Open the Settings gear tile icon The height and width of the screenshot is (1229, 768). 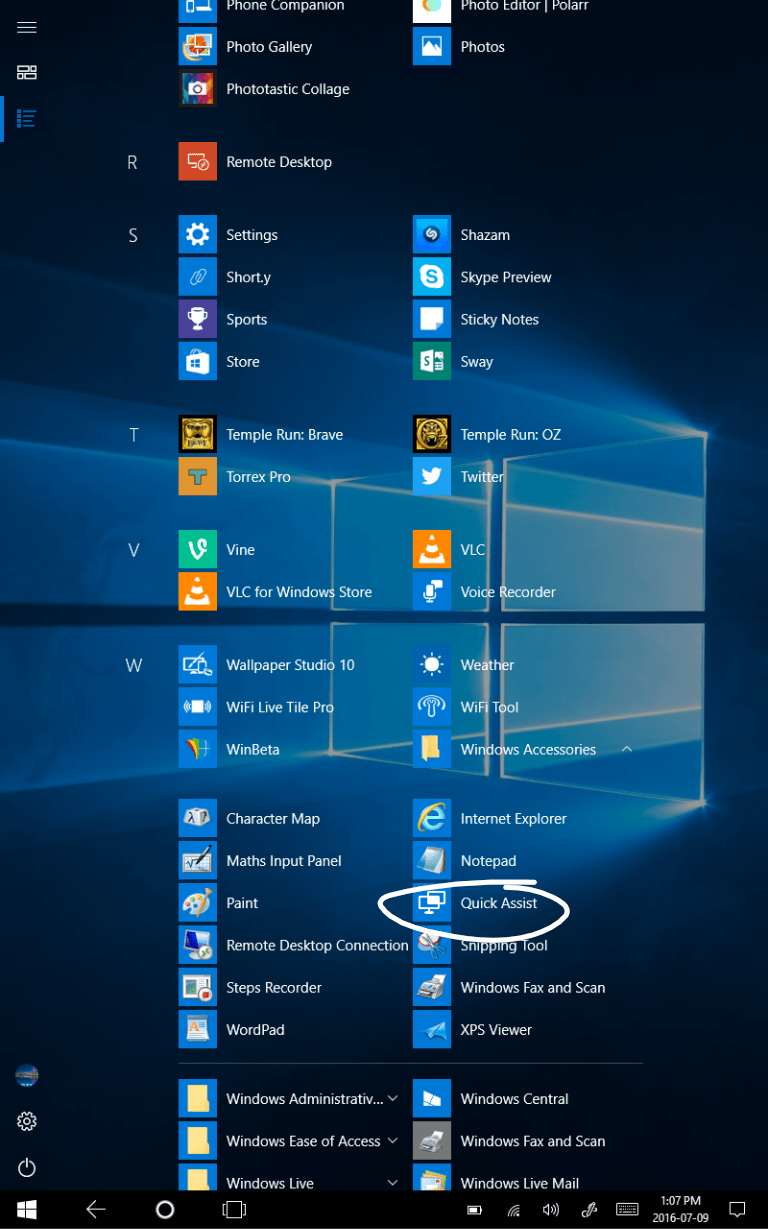click(x=198, y=235)
